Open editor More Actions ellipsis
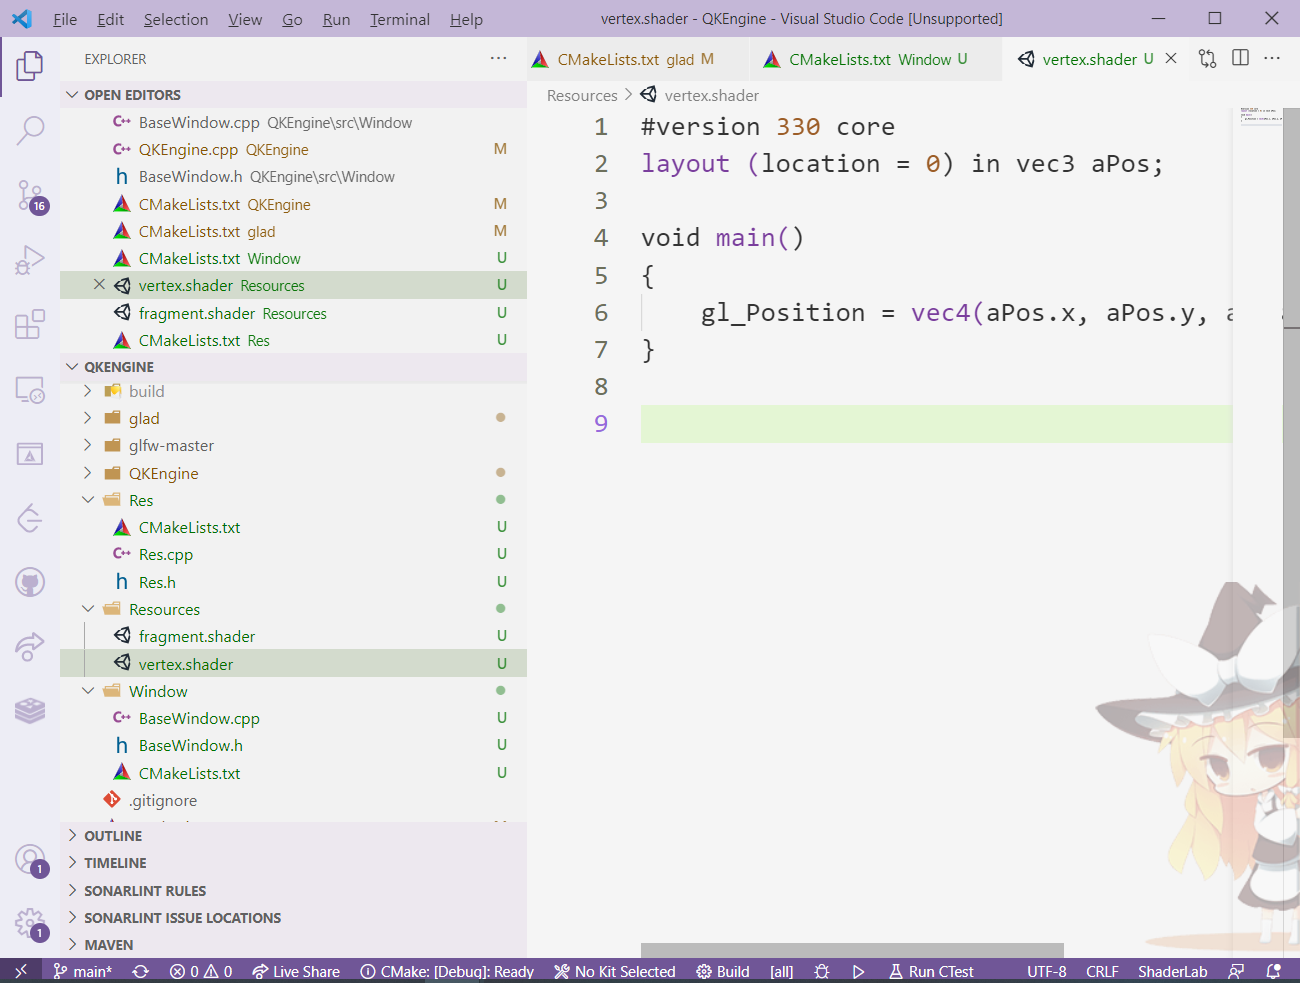 point(1272,58)
